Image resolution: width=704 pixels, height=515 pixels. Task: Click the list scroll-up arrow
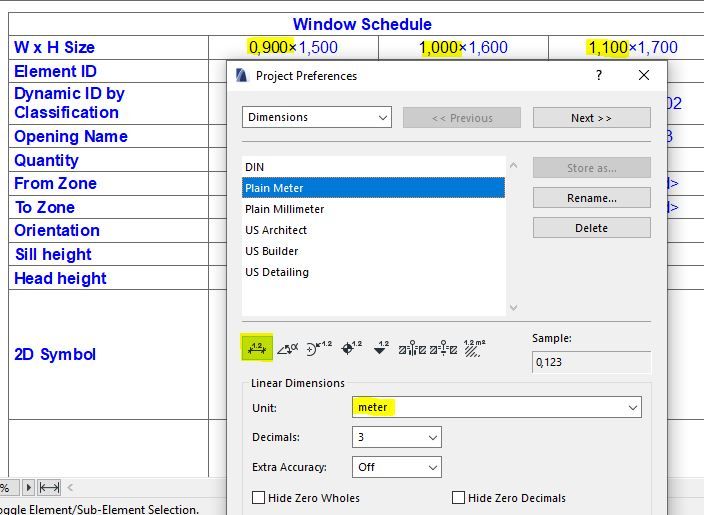[514, 165]
